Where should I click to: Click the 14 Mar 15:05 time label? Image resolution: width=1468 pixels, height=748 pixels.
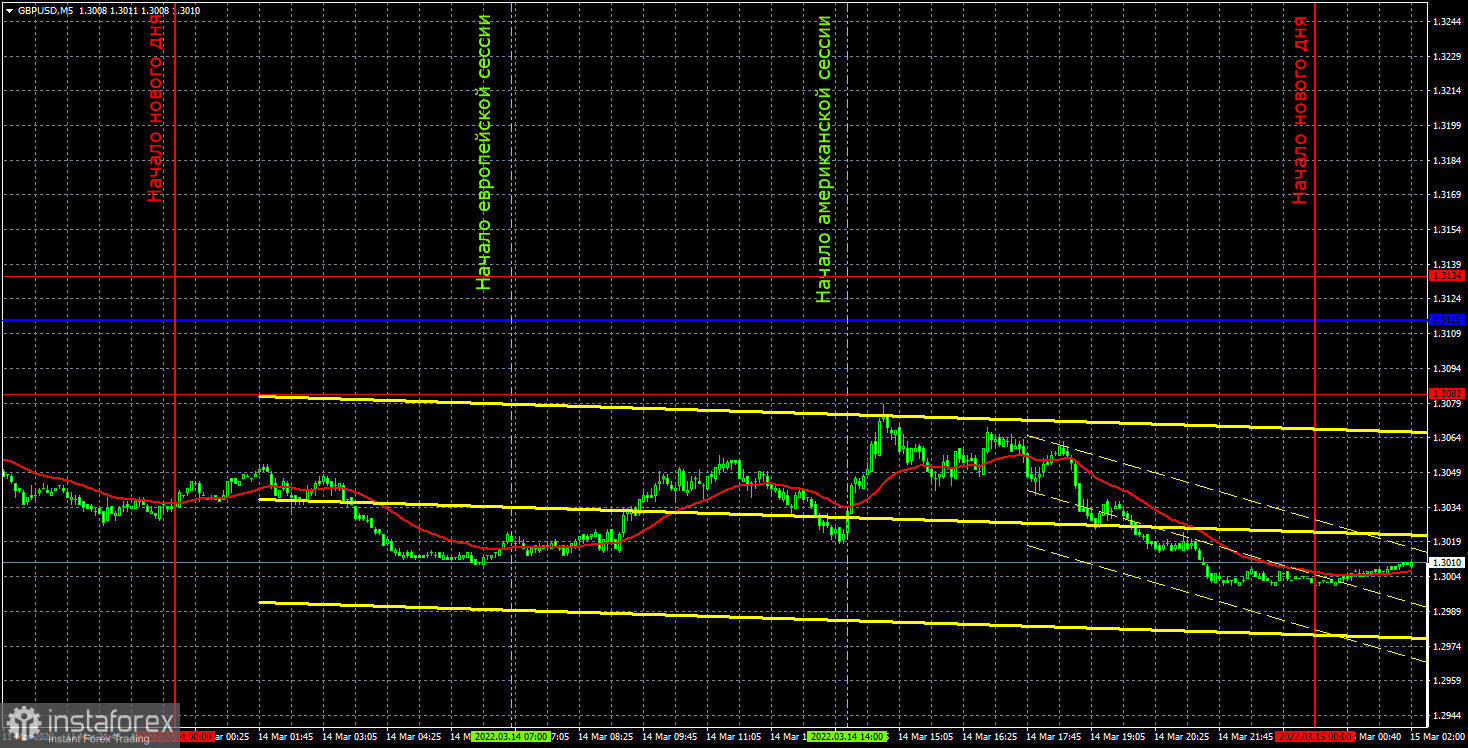point(926,737)
